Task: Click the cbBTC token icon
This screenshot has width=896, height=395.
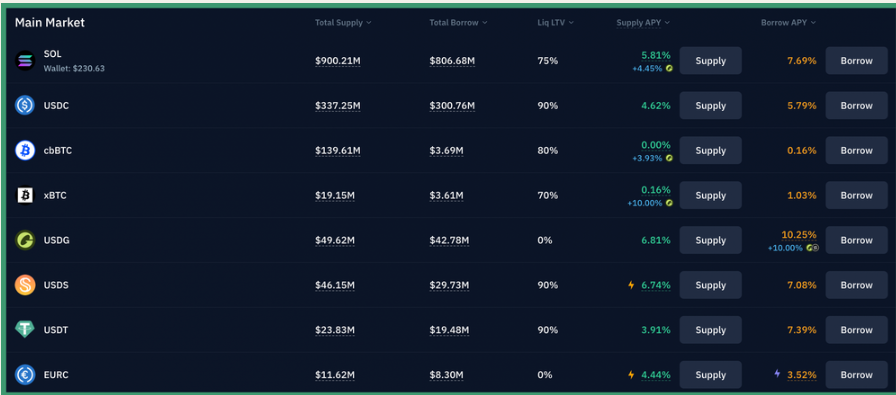Action: pyautogui.click(x=25, y=150)
